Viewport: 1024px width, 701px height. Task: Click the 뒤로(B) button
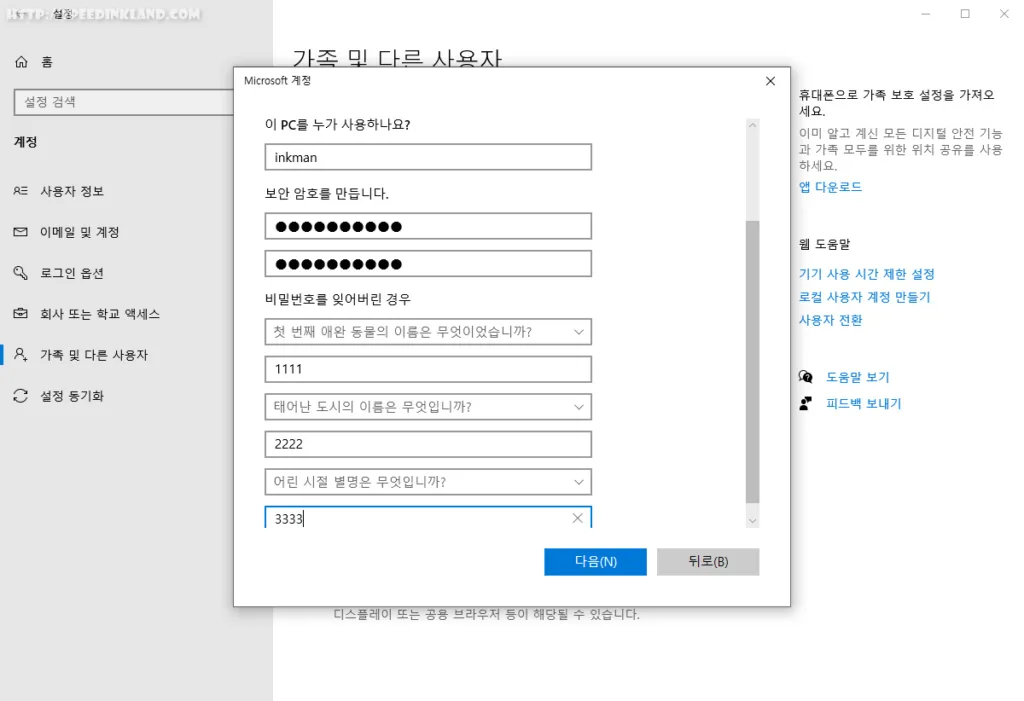tap(708, 562)
